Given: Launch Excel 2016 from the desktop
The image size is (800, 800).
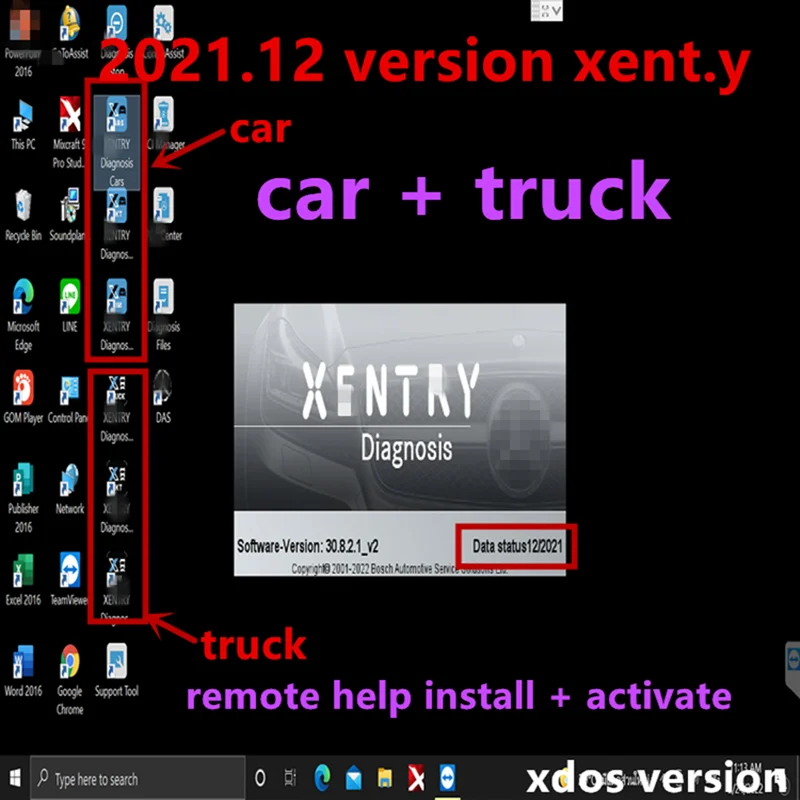Looking at the screenshot, I should pos(23,580).
